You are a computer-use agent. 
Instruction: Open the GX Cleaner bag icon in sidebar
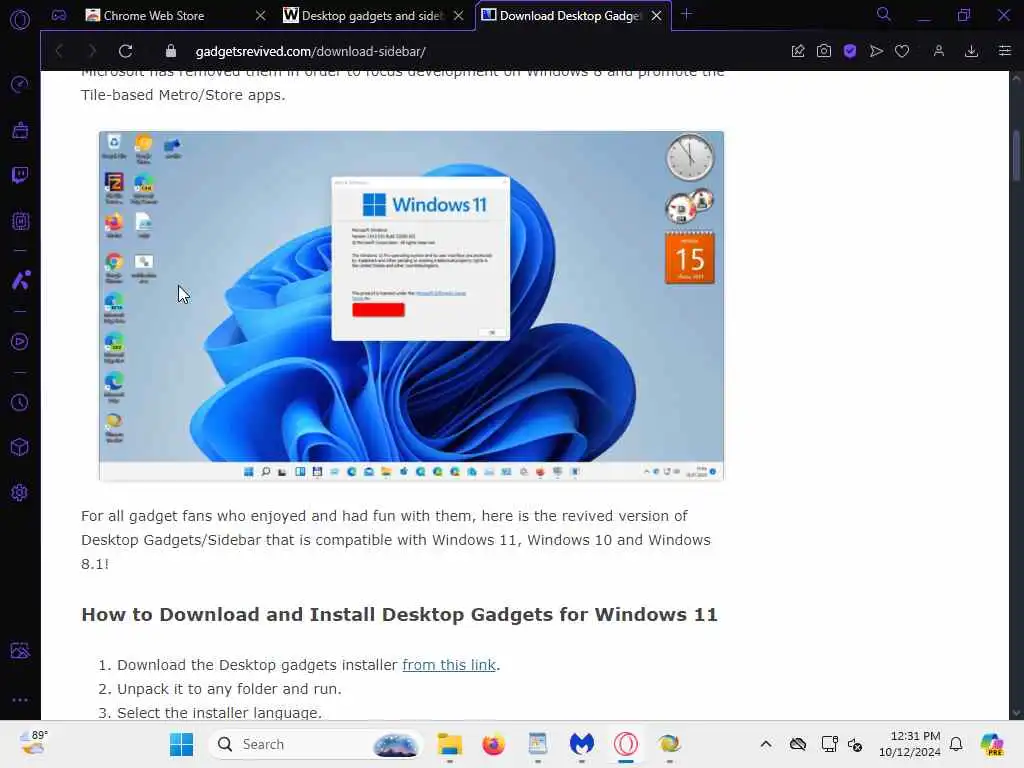(x=20, y=130)
